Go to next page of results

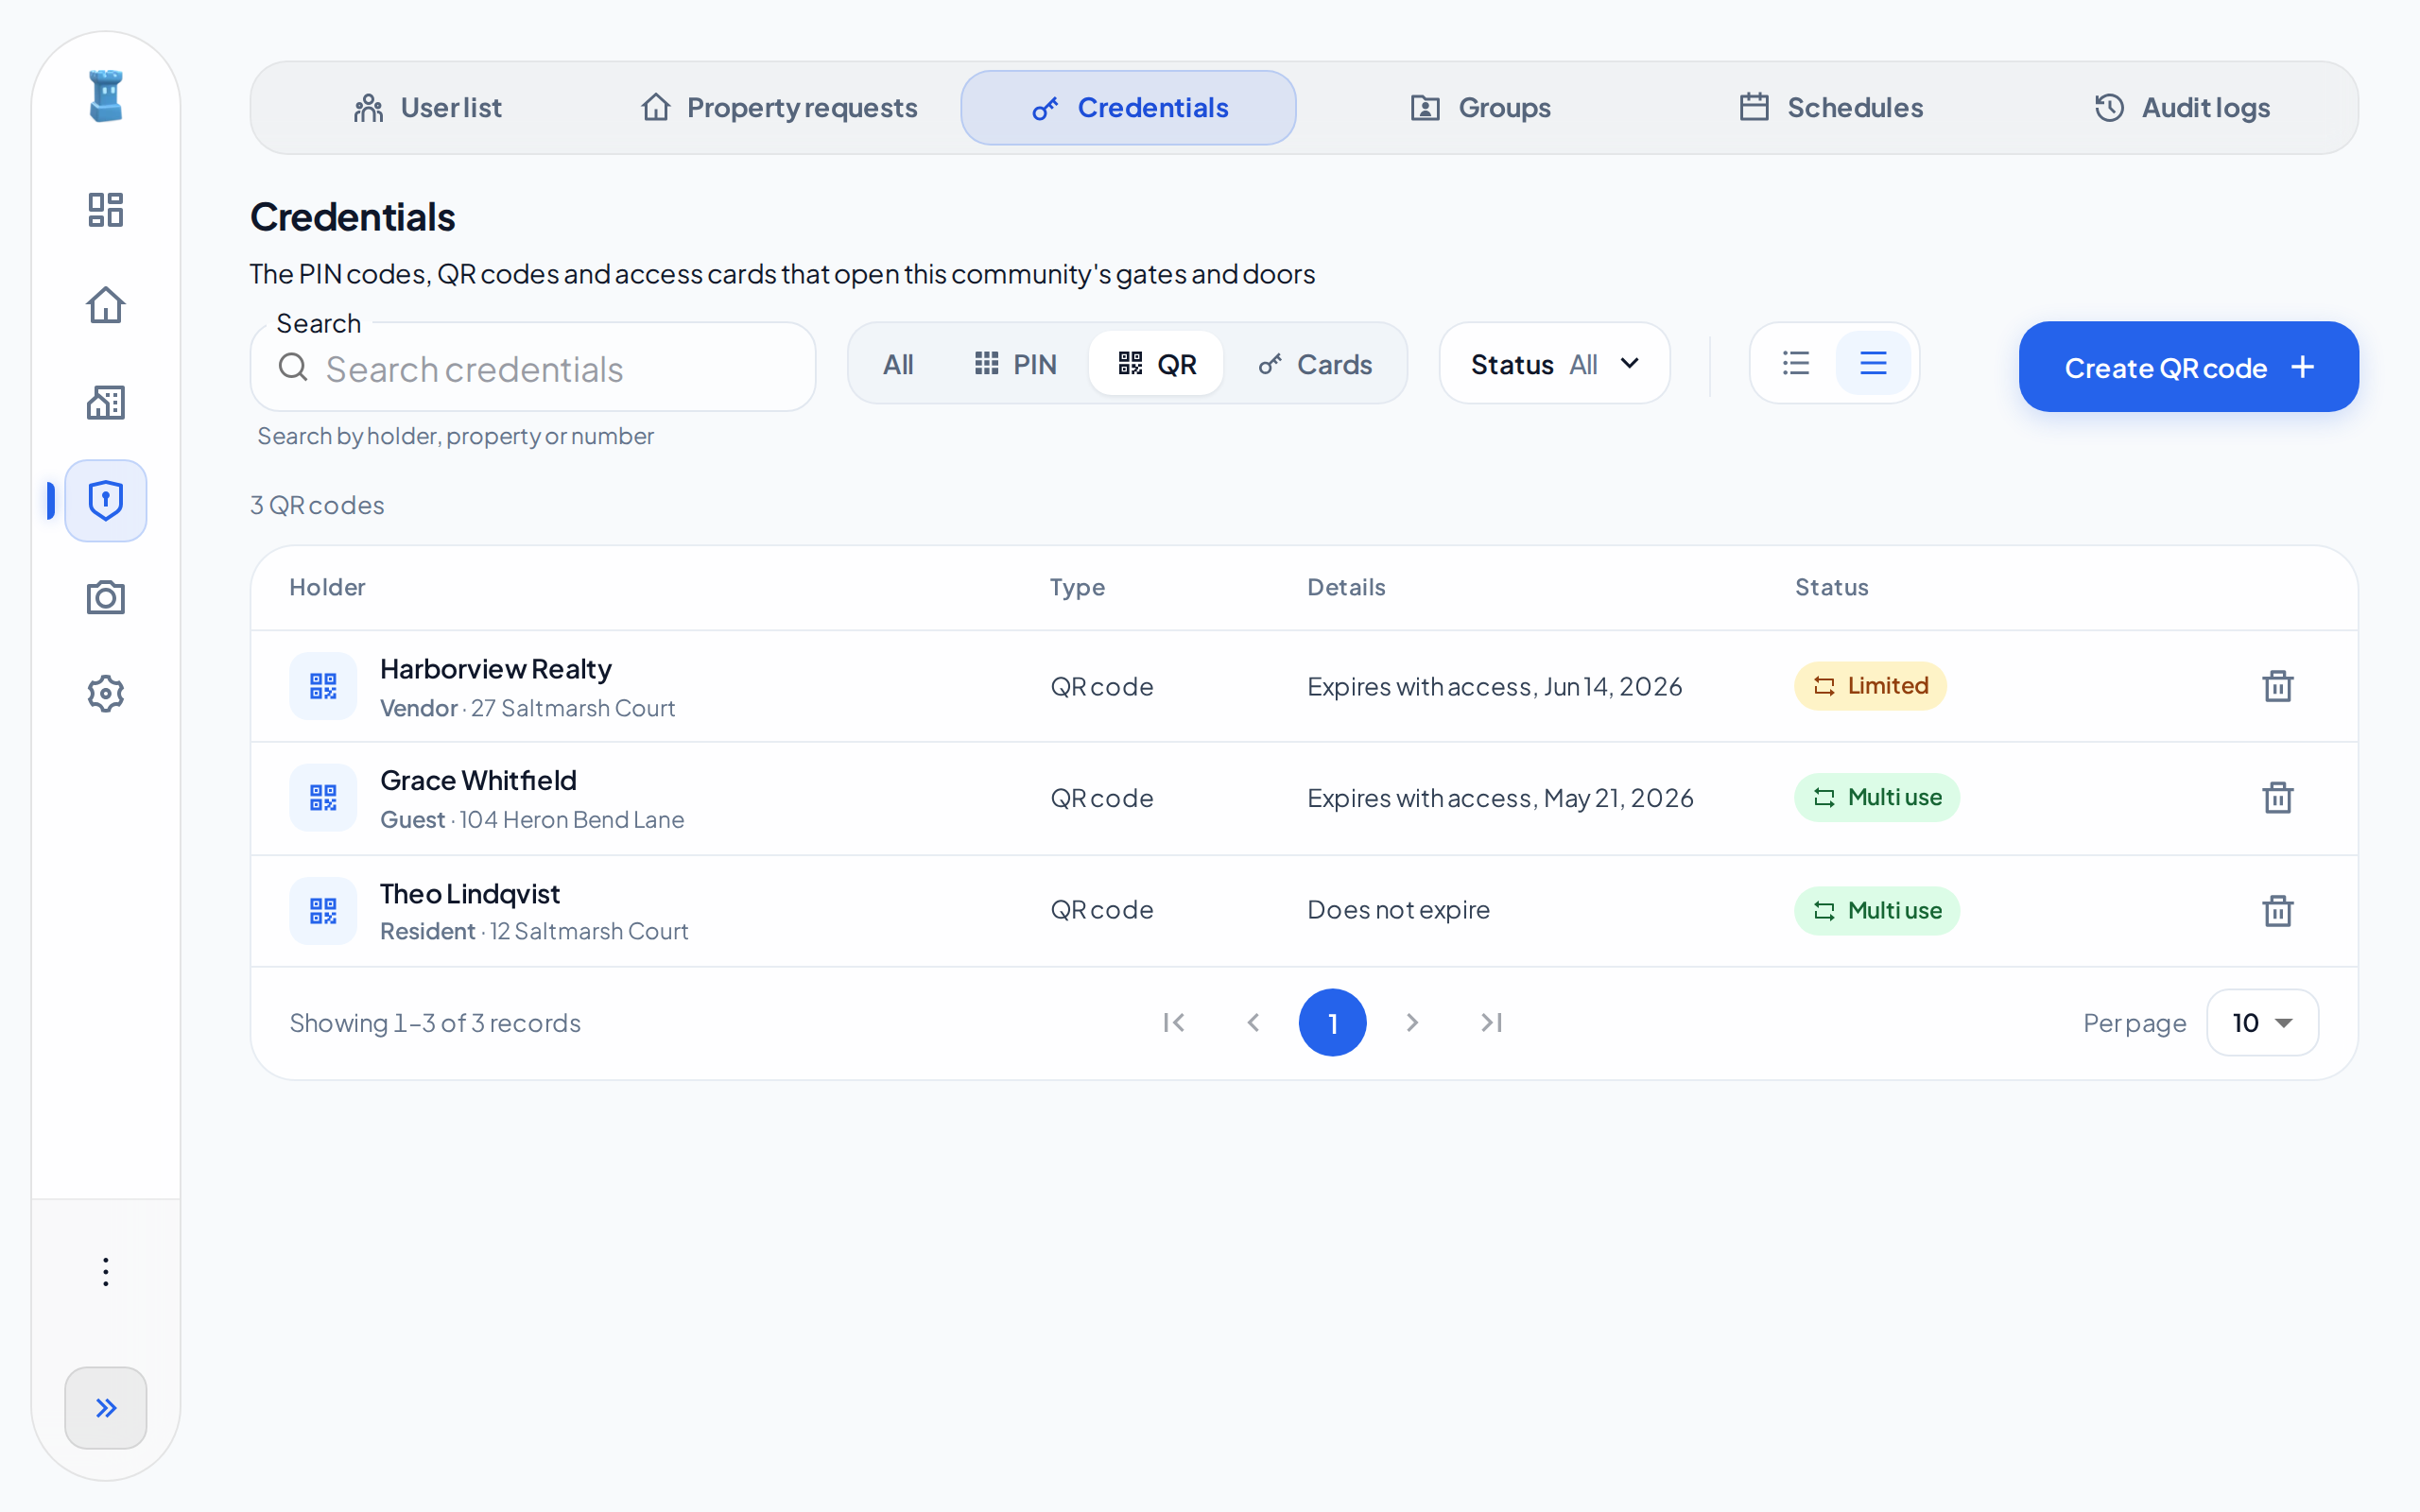coord(1412,1022)
